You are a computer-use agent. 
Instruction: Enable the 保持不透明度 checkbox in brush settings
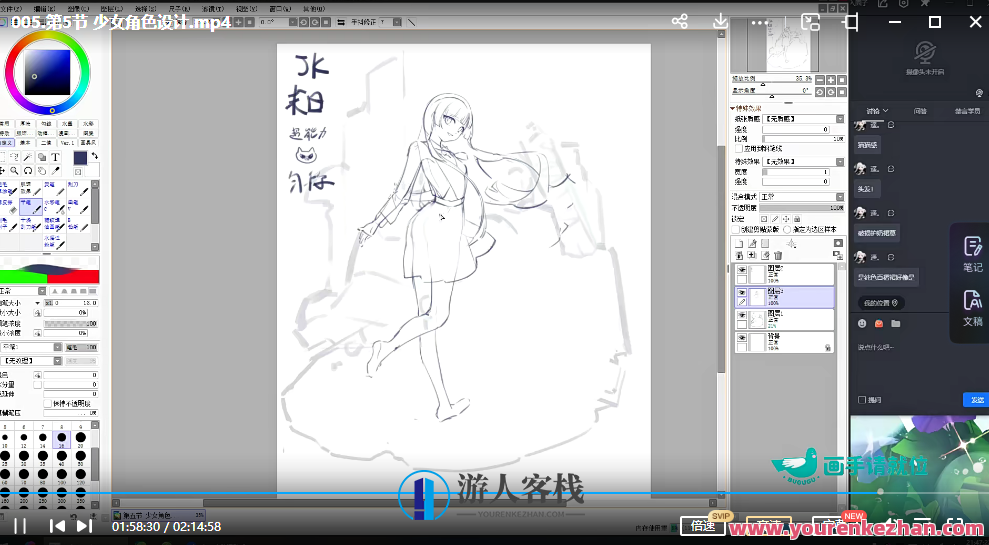[47, 403]
